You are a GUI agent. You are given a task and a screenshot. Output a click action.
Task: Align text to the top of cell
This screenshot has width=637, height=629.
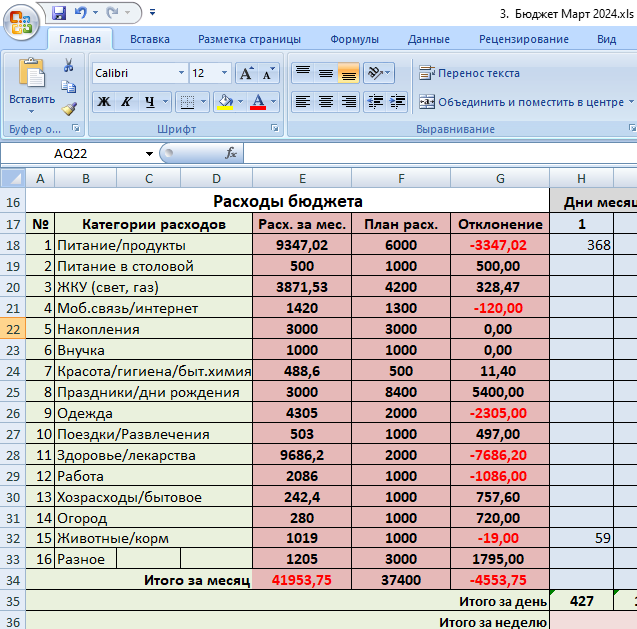point(303,73)
